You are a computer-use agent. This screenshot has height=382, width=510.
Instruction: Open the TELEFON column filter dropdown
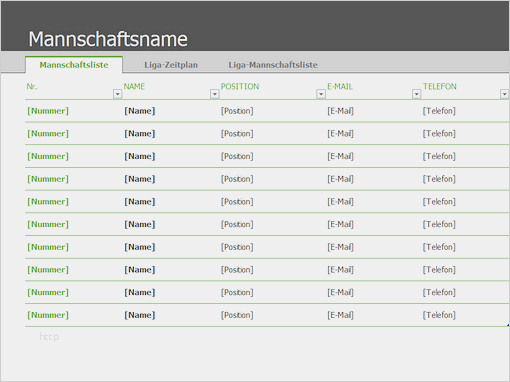click(x=504, y=94)
